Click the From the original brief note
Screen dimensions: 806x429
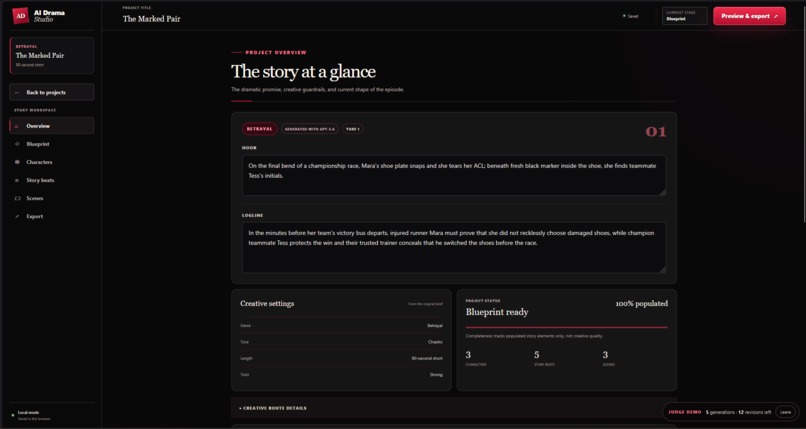(426, 304)
